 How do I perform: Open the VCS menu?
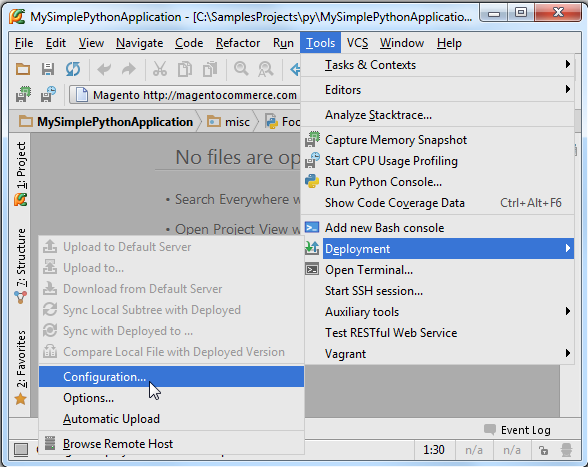pos(357,43)
